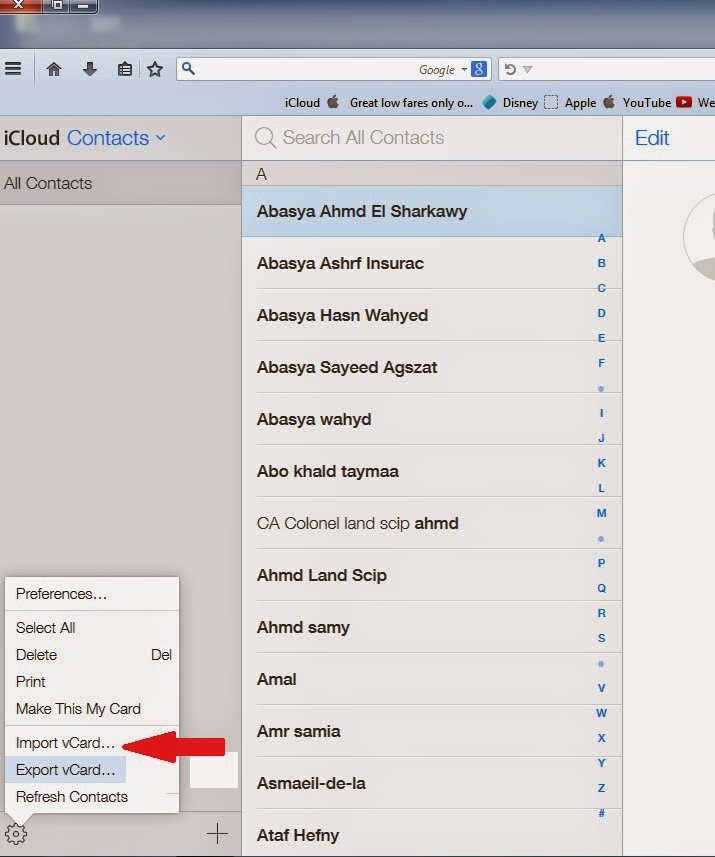Jump to letter S in alphabet index
Image resolution: width=715 pixels, height=857 pixels.
click(601, 638)
